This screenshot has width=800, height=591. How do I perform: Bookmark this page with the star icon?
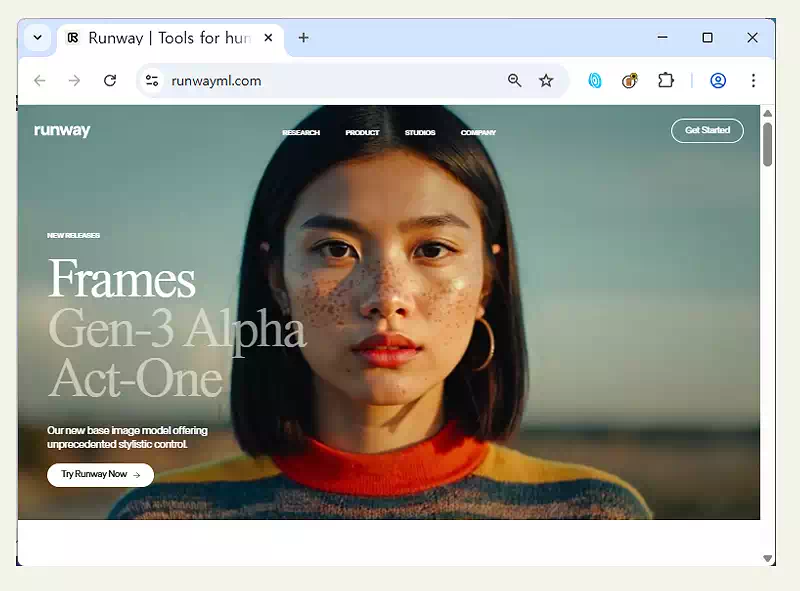coord(546,81)
